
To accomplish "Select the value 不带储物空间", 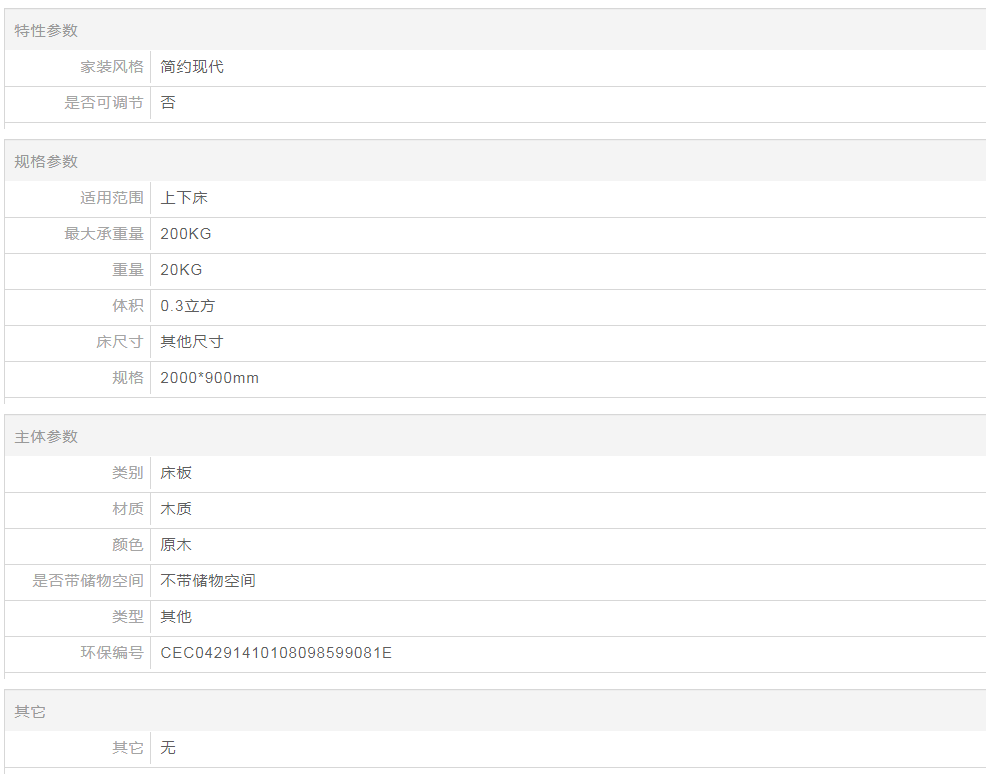I will coord(208,581).
